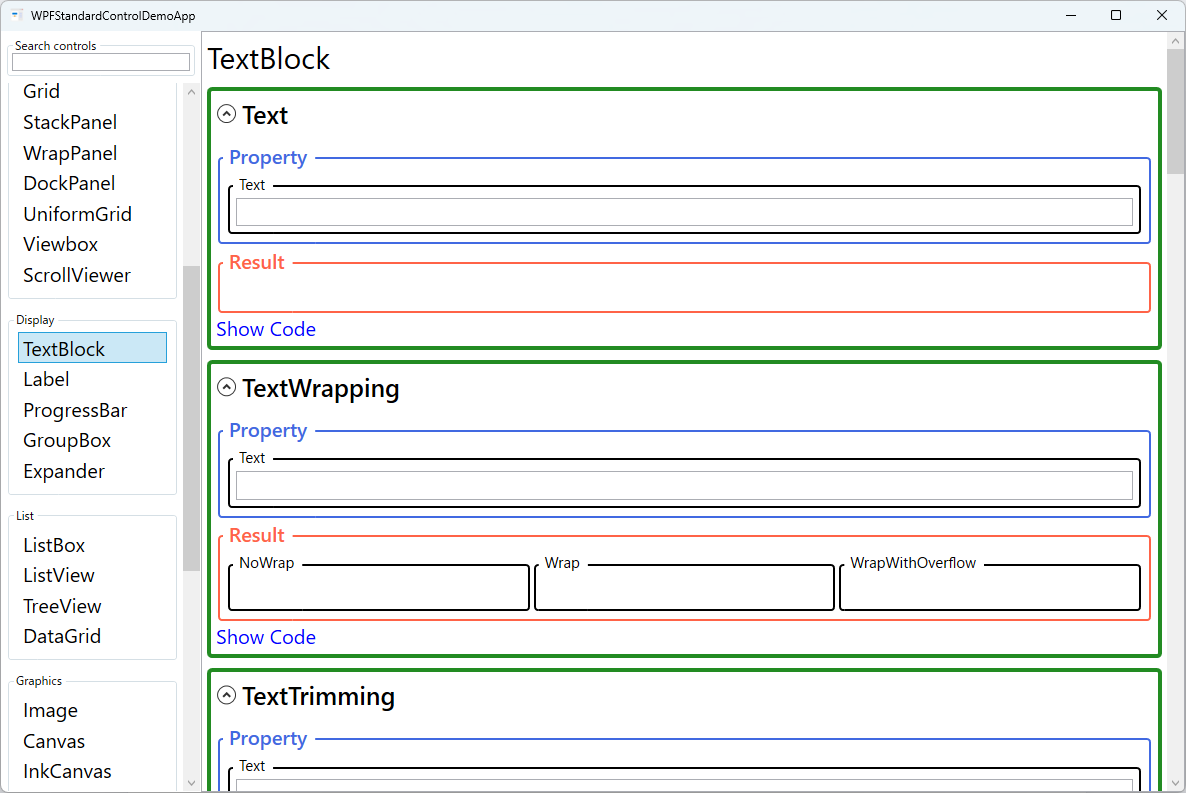Click sidebar scrollbar up arrow

coord(191,92)
